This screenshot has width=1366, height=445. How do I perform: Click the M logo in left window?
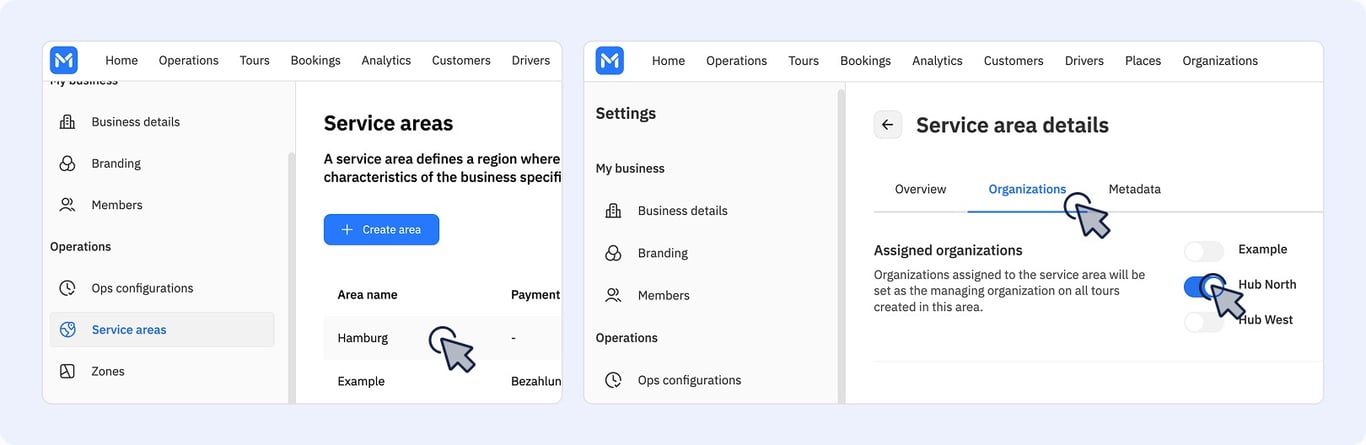[64, 60]
